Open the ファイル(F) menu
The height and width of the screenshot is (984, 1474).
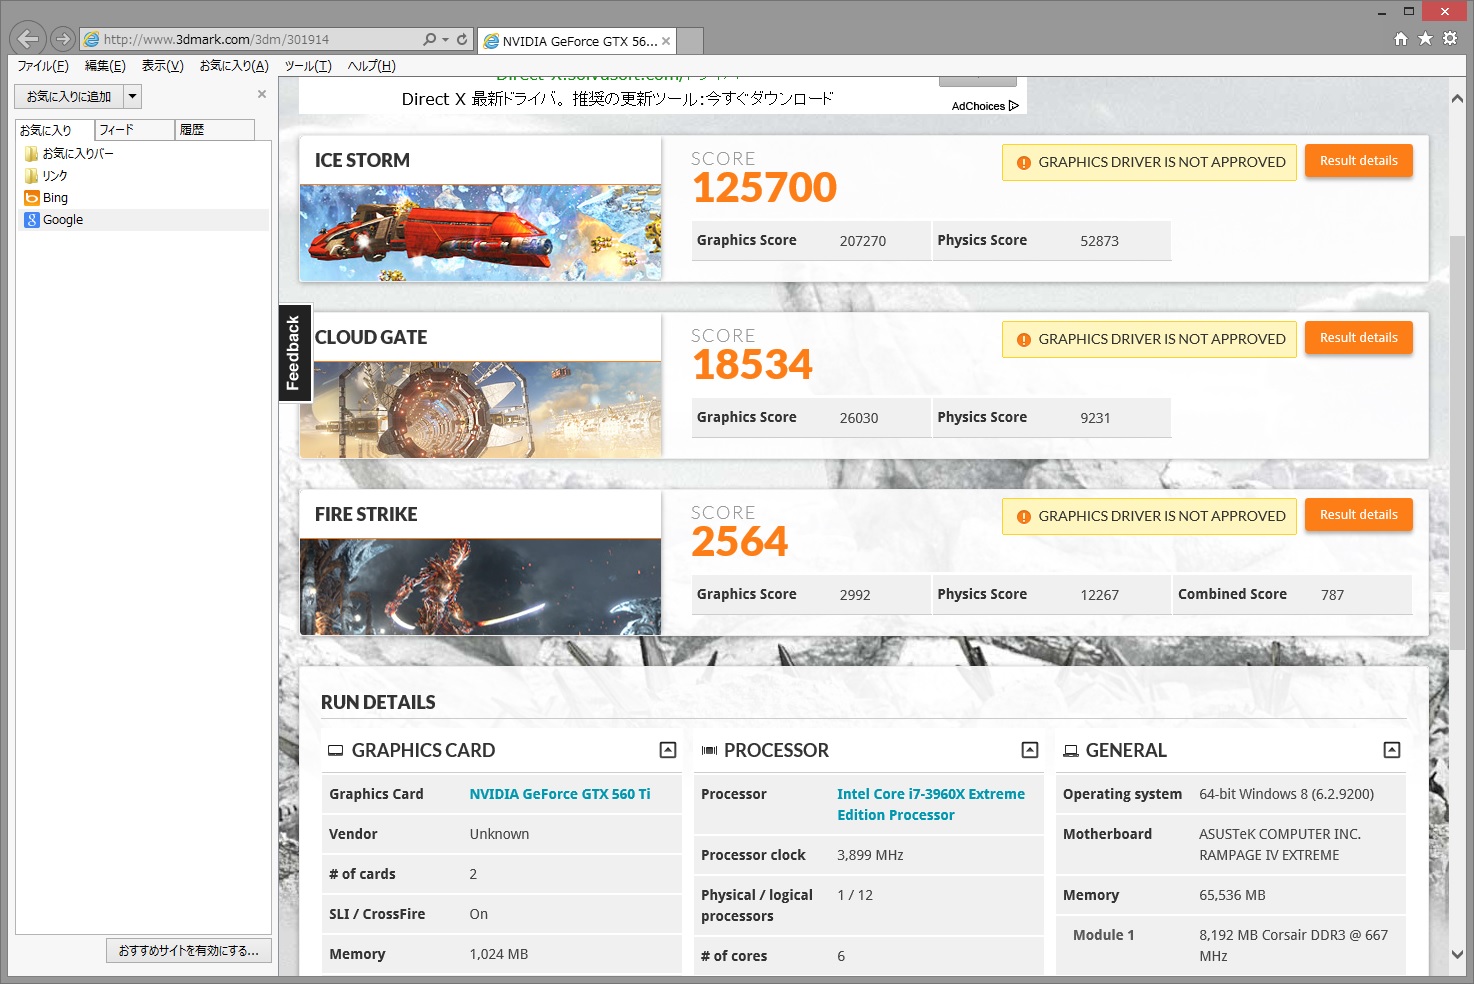coord(43,66)
